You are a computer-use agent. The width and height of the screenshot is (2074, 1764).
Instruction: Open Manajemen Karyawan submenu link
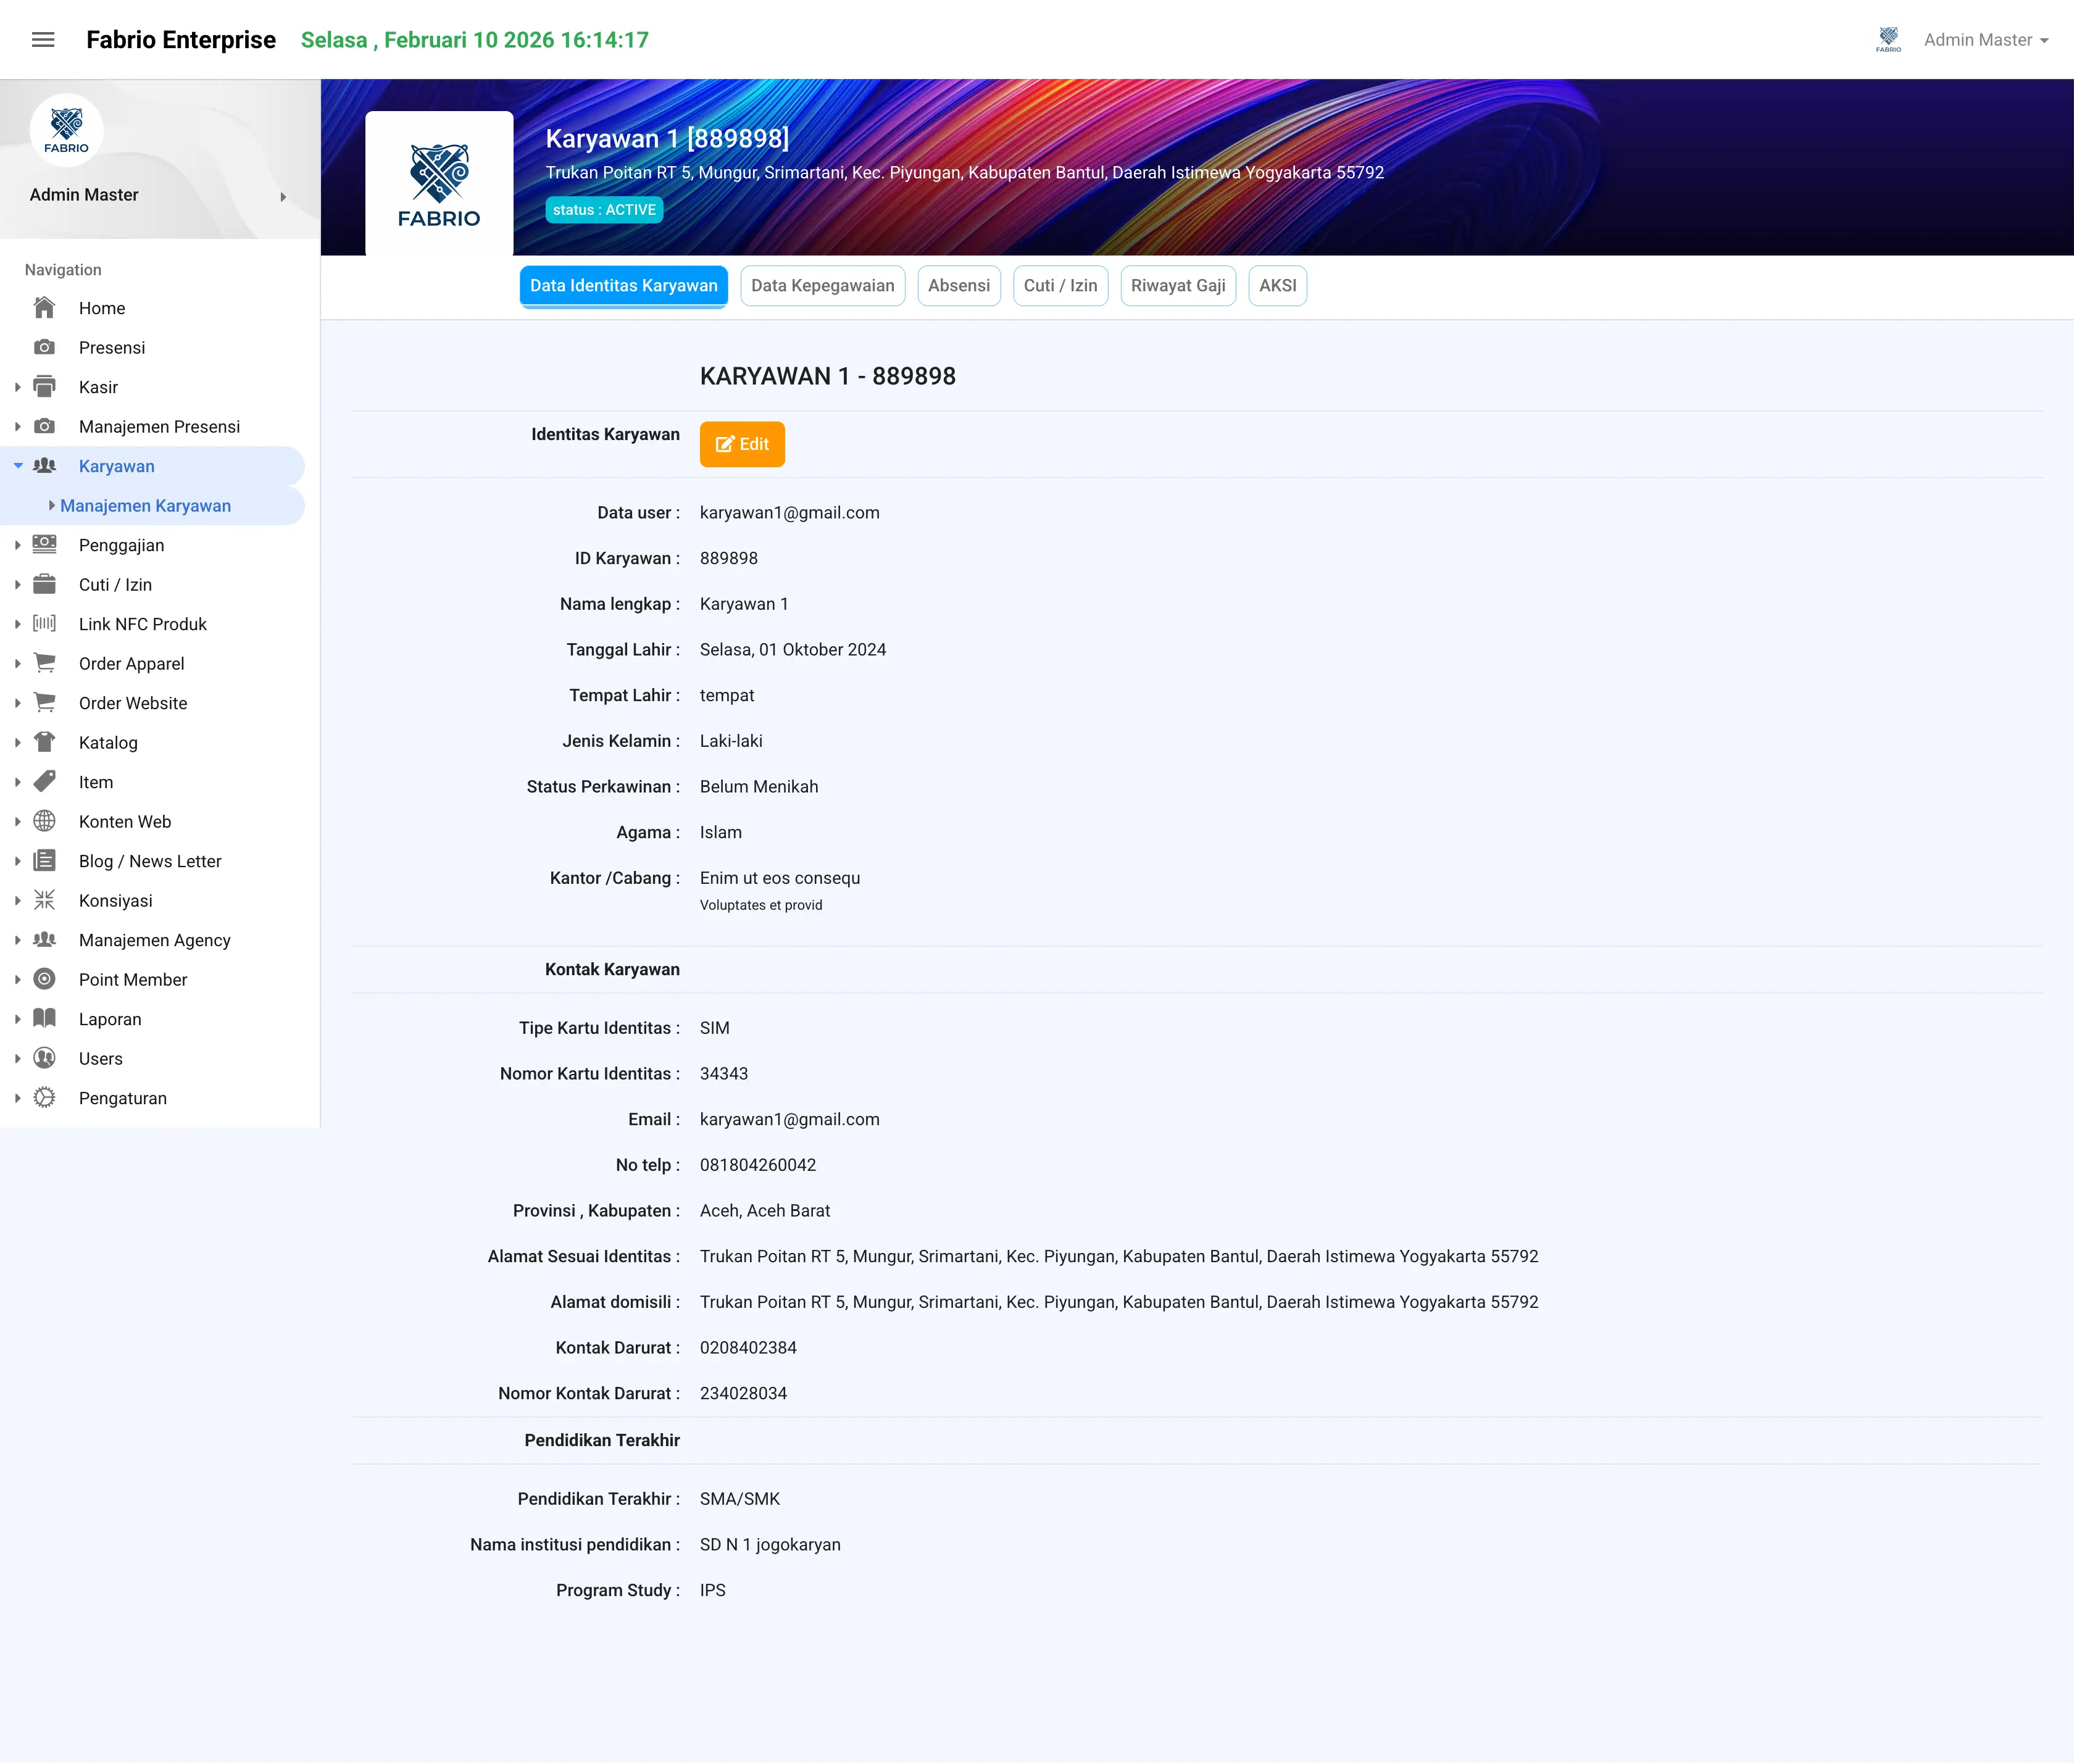(145, 506)
